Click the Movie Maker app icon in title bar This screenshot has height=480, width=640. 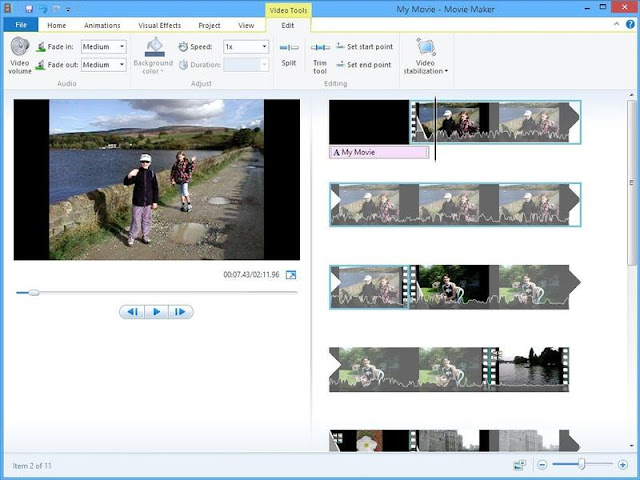(x=7, y=8)
